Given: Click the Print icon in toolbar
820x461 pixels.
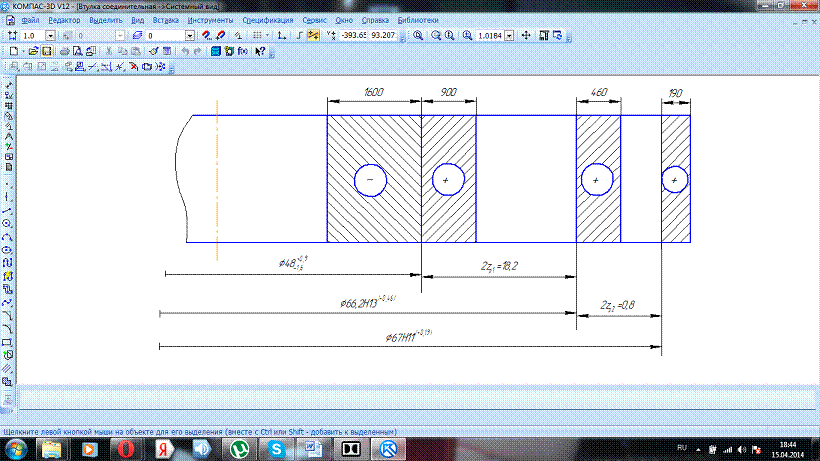Looking at the screenshot, I should pos(64,49).
